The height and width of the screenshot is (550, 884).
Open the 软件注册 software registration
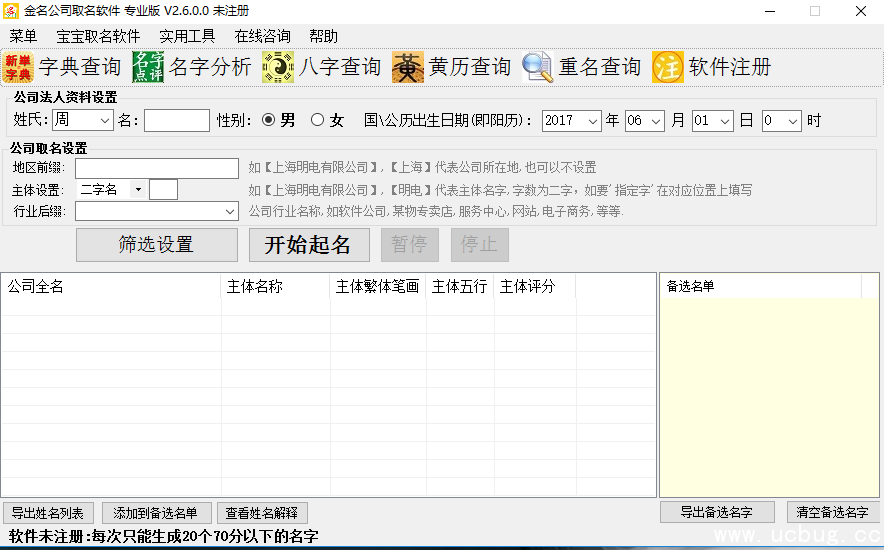[x=711, y=67]
